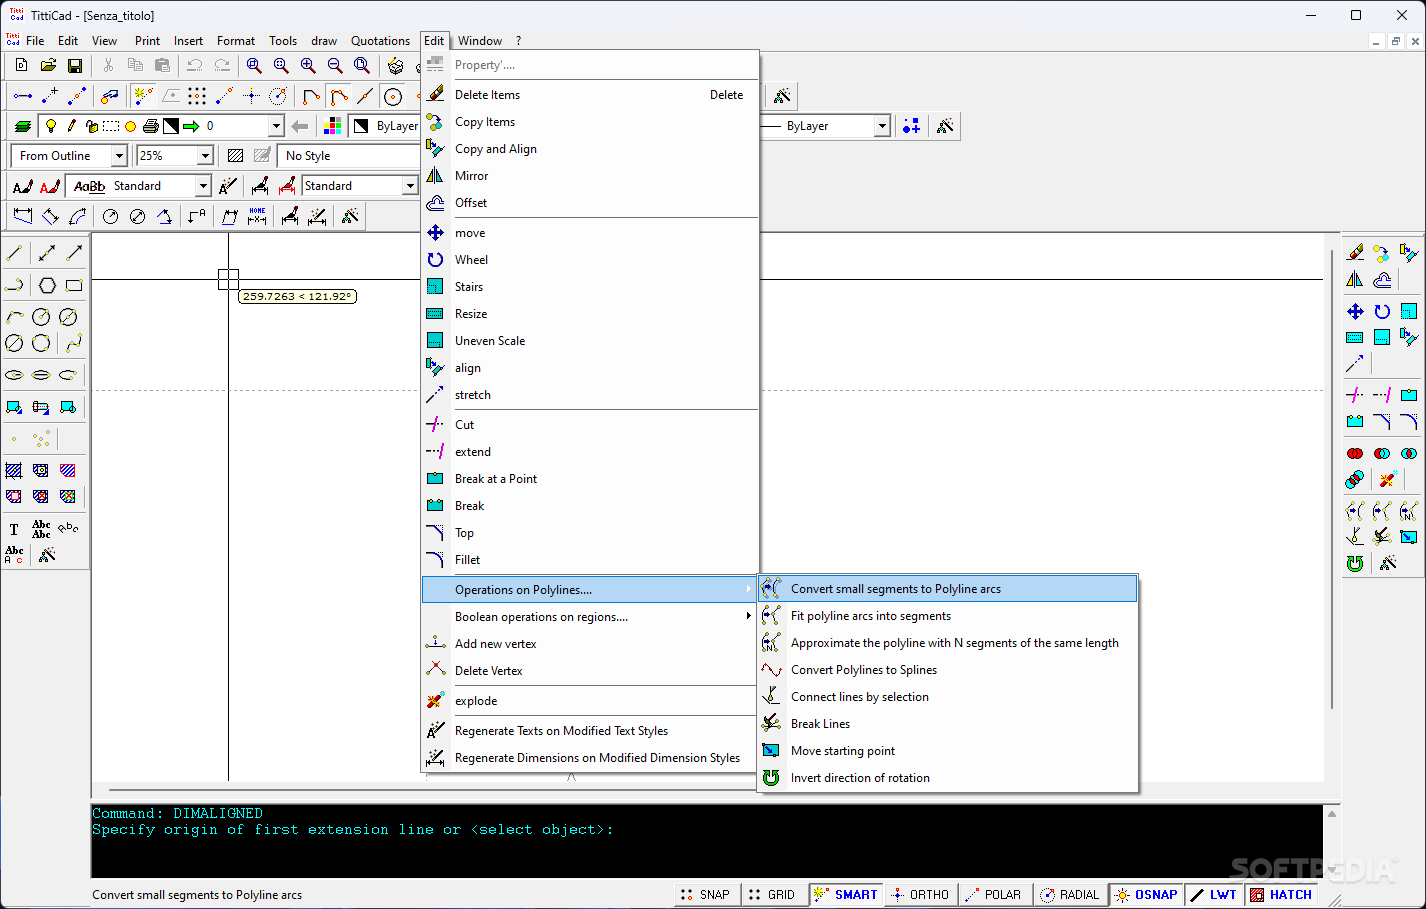1426x909 pixels.
Task: Open the layer 0 dropdown list
Action: (276, 126)
